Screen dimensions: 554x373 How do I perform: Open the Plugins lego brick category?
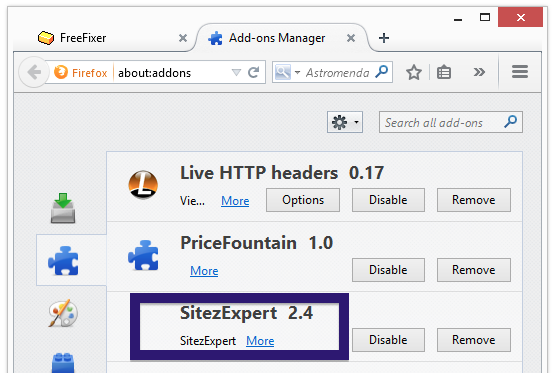point(63,363)
